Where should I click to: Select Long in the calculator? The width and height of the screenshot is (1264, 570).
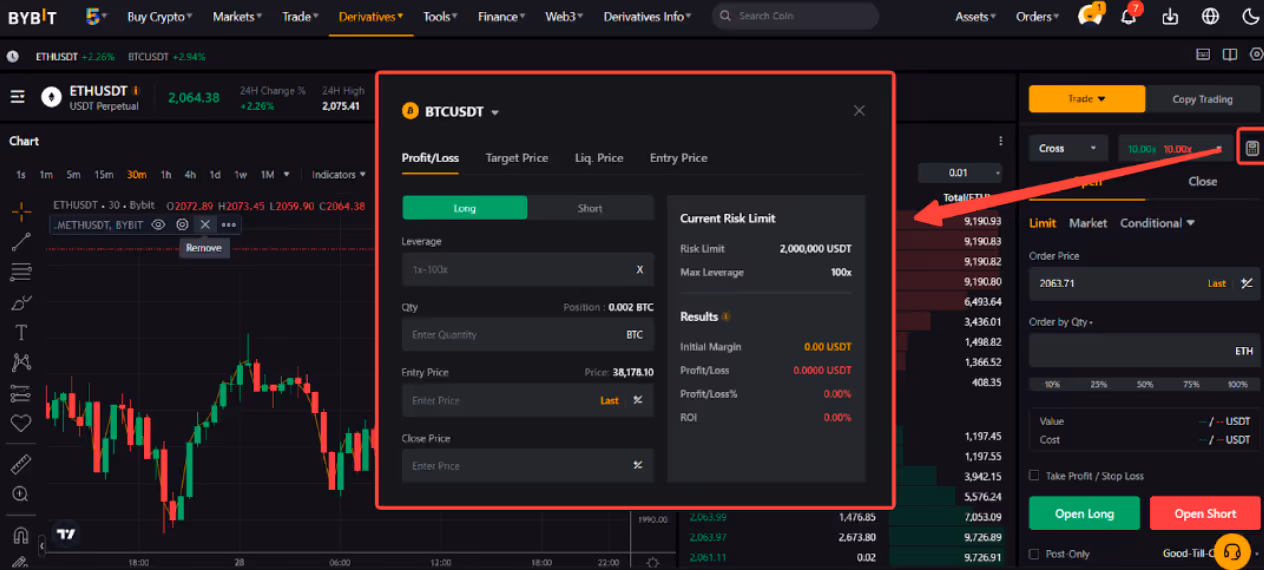click(x=465, y=208)
